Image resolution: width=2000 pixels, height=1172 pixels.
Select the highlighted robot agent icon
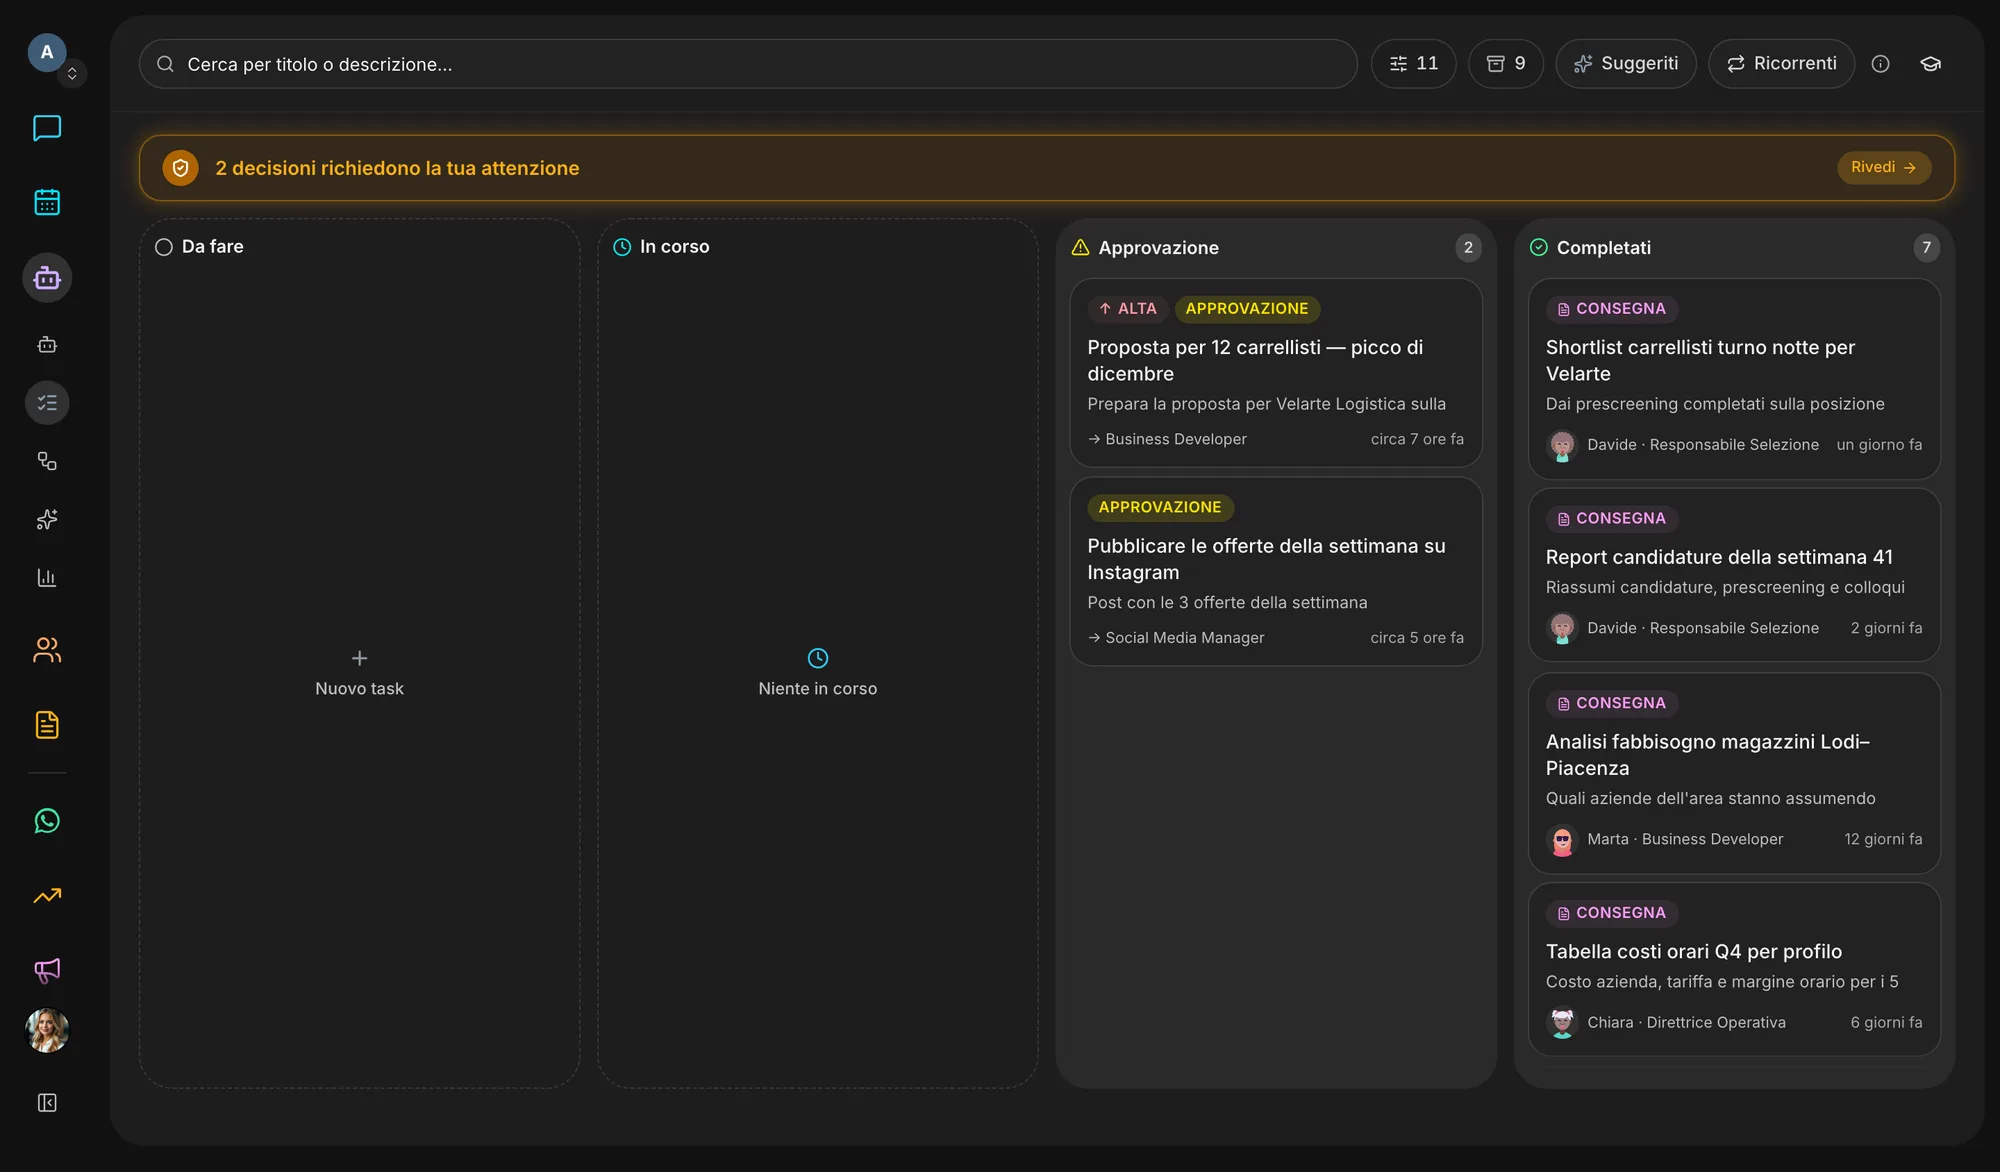click(47, 278)
